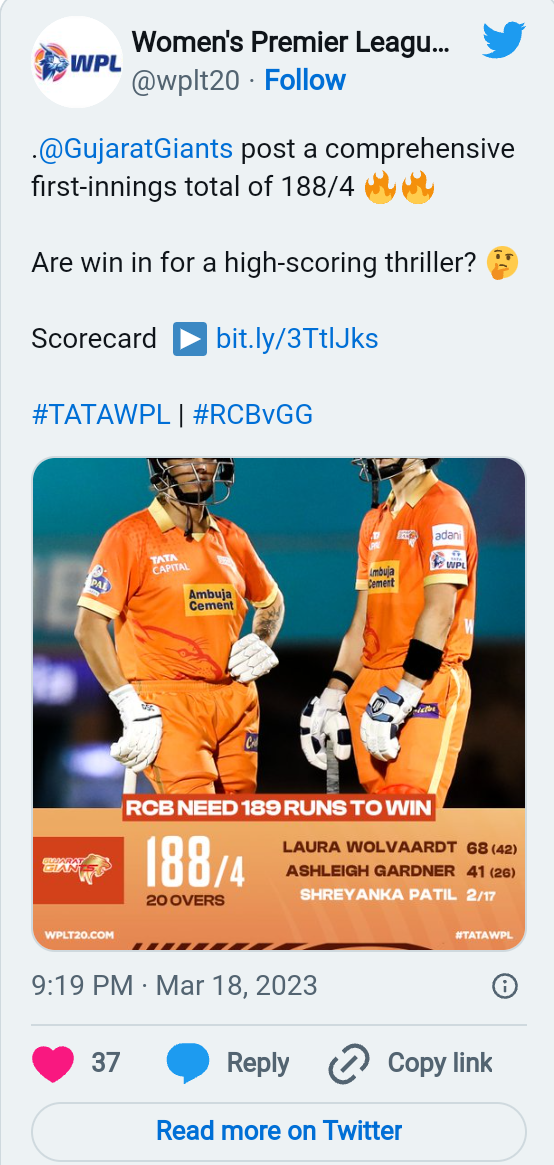Open the Twitter bird logo
This screenshot has height=1165, width=554.
click(x=504, y=40)
